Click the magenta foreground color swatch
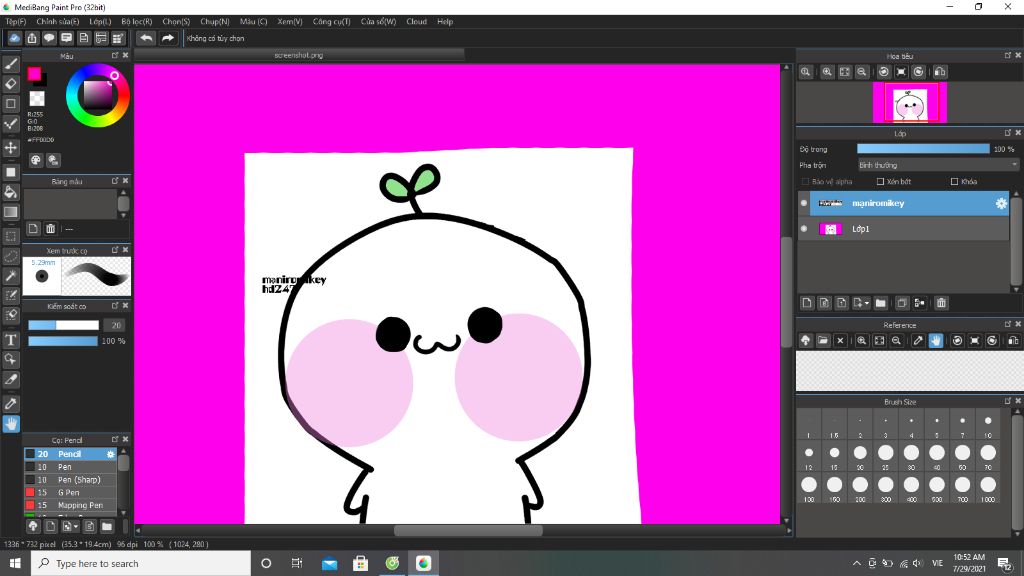This screenshot has height=576, width=1024. coord(34,74)
